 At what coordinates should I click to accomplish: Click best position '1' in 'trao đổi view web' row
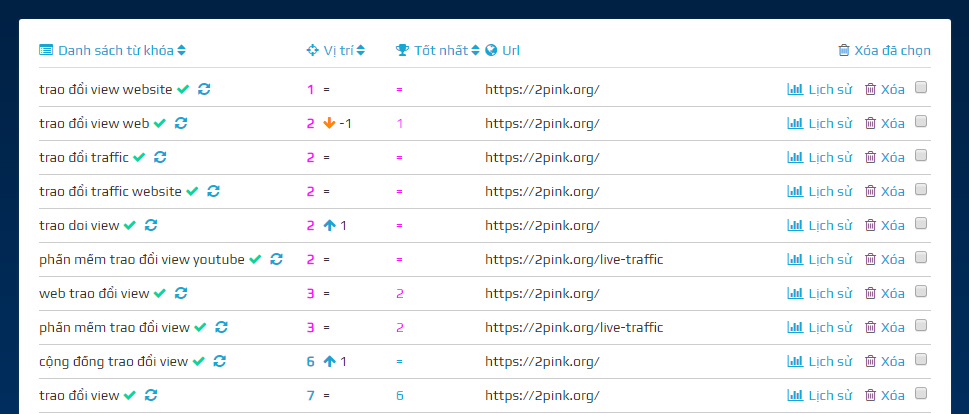click(x=400, y=124)
